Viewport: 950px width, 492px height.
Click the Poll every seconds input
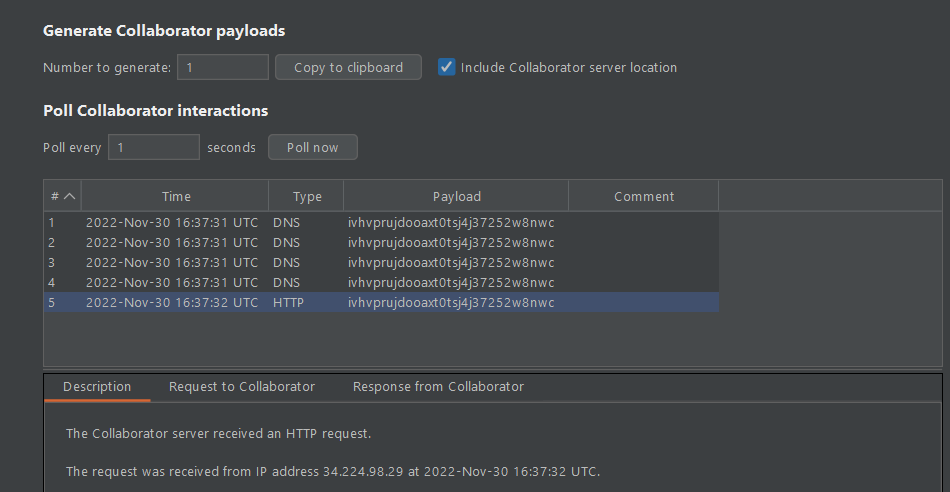(153, 147)
